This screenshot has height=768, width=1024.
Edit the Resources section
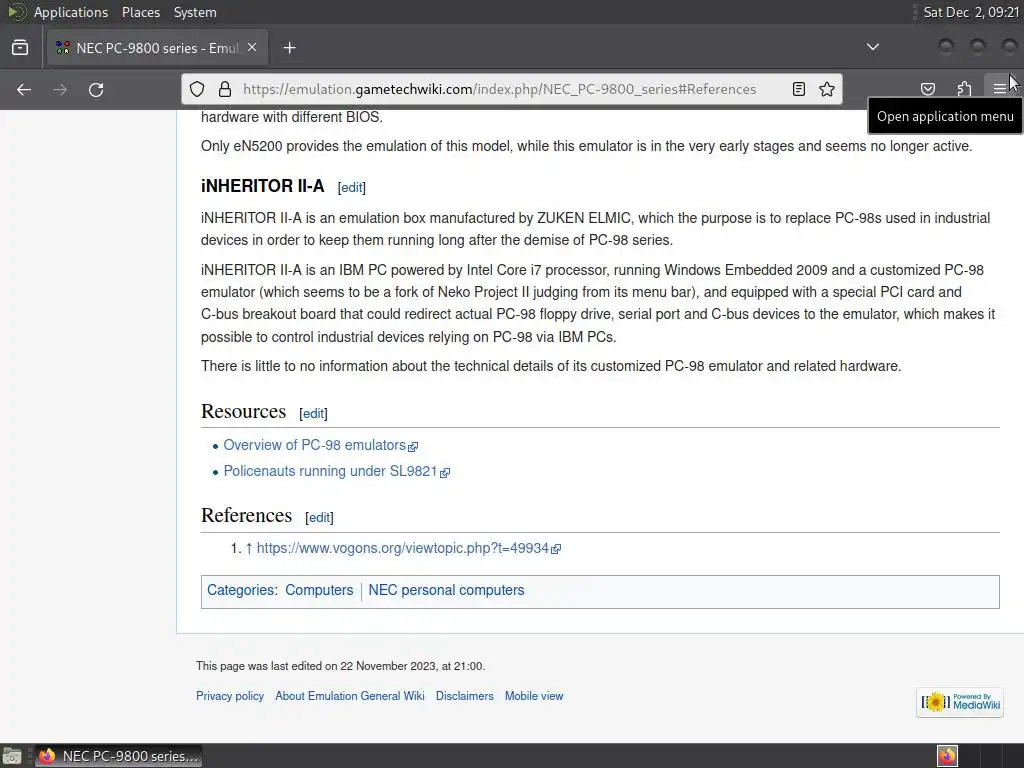(313, 413)
